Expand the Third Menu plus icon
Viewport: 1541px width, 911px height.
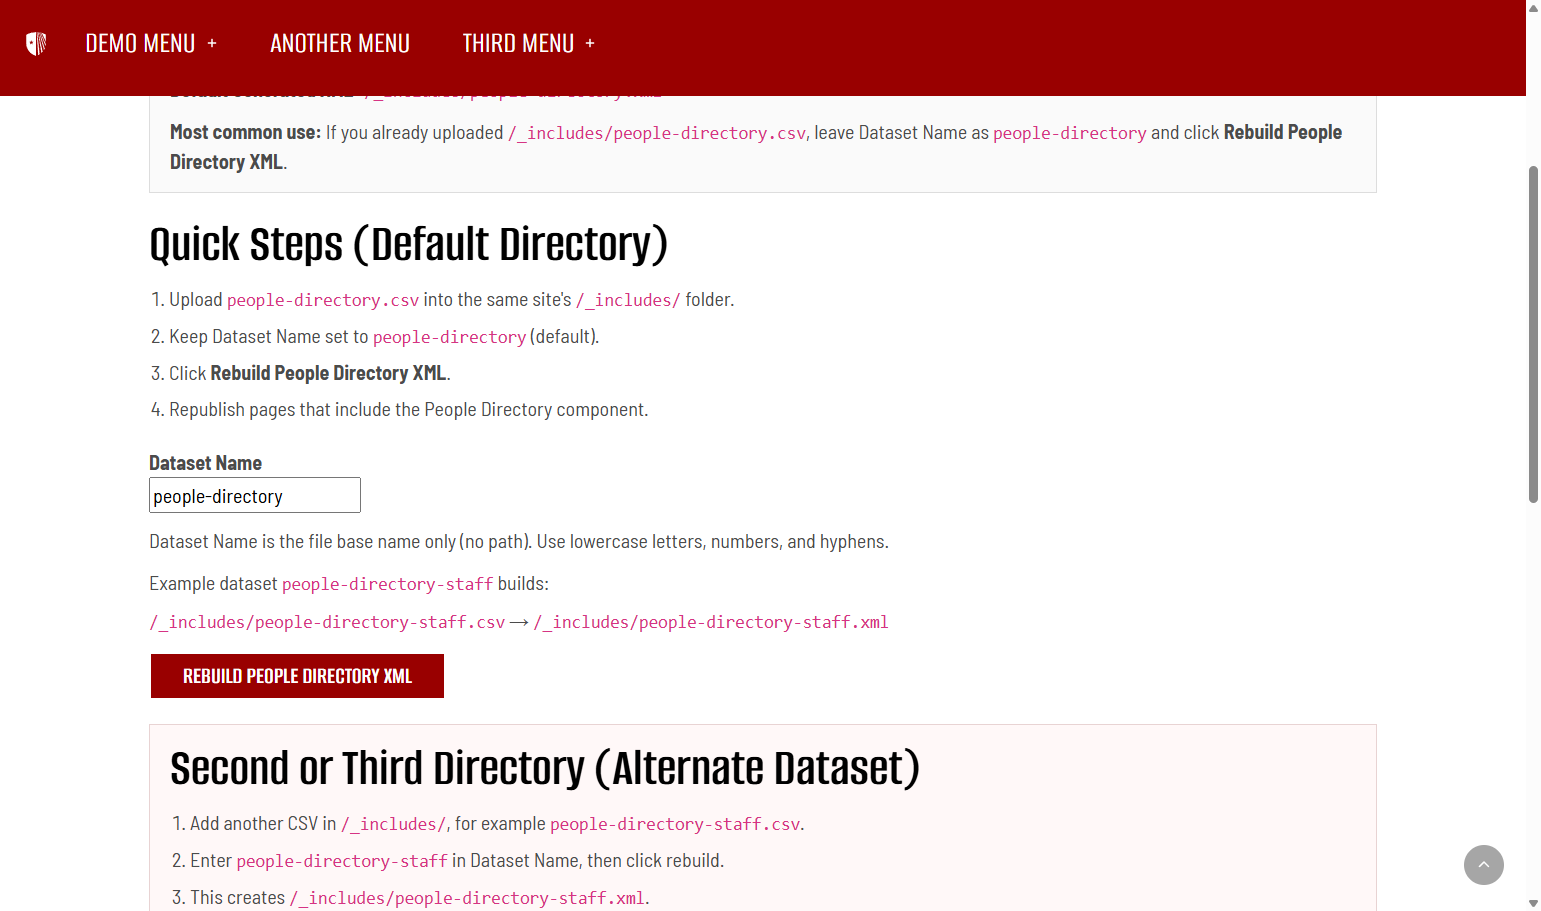pos(590,44)
